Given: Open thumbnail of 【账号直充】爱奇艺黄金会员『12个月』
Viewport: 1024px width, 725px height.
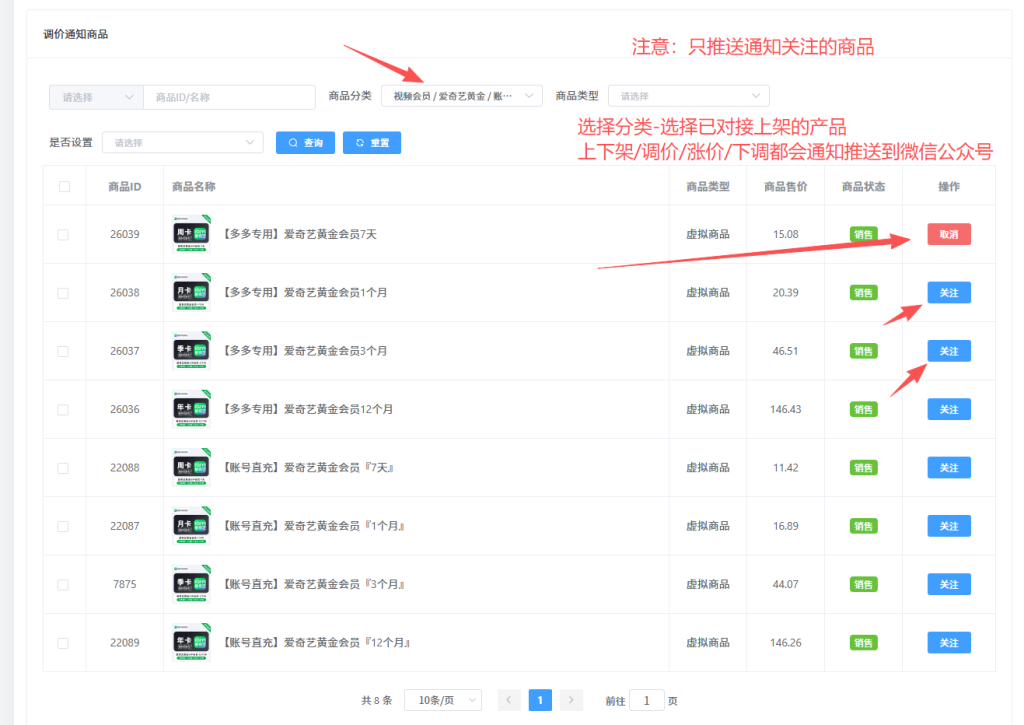Looking at the screenshot, I should coord(191,642).
